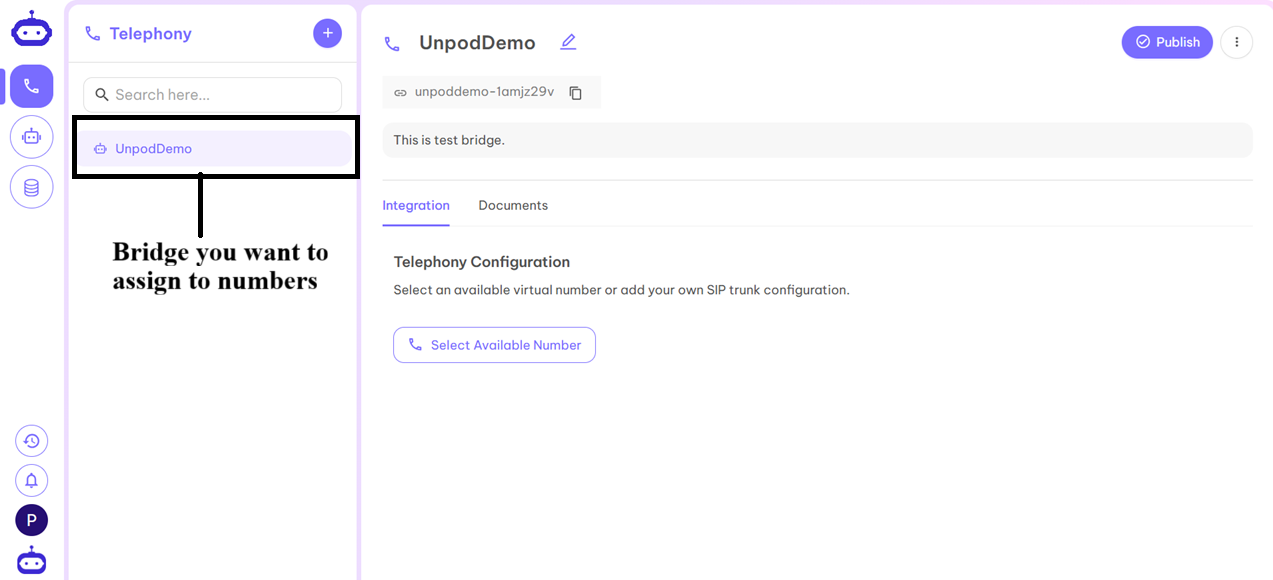The image size is (1273, 580).
Task: Switch to the Documents tab
Action: [513, 205]
